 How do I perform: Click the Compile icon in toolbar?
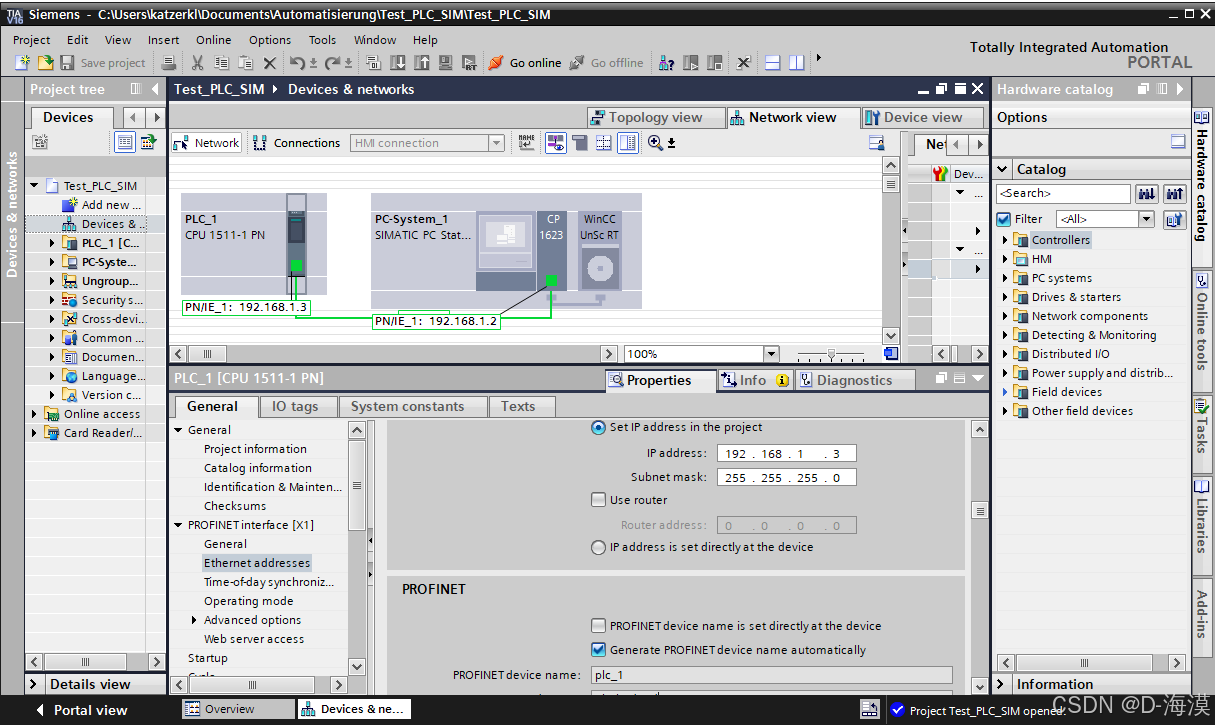(373, 62)
